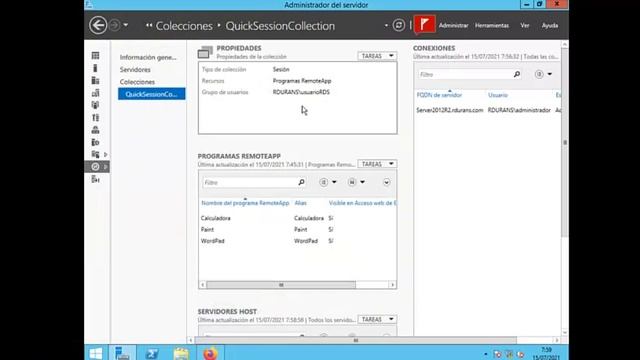Click saved queries icon in Programas RemoteApp

coord(352,182)
